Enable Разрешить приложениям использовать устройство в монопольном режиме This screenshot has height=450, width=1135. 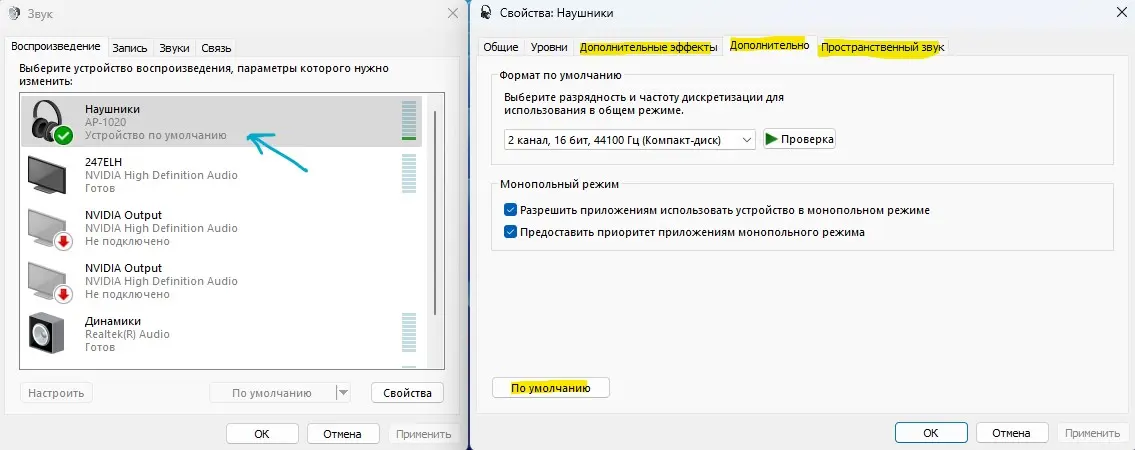(510, 210)
